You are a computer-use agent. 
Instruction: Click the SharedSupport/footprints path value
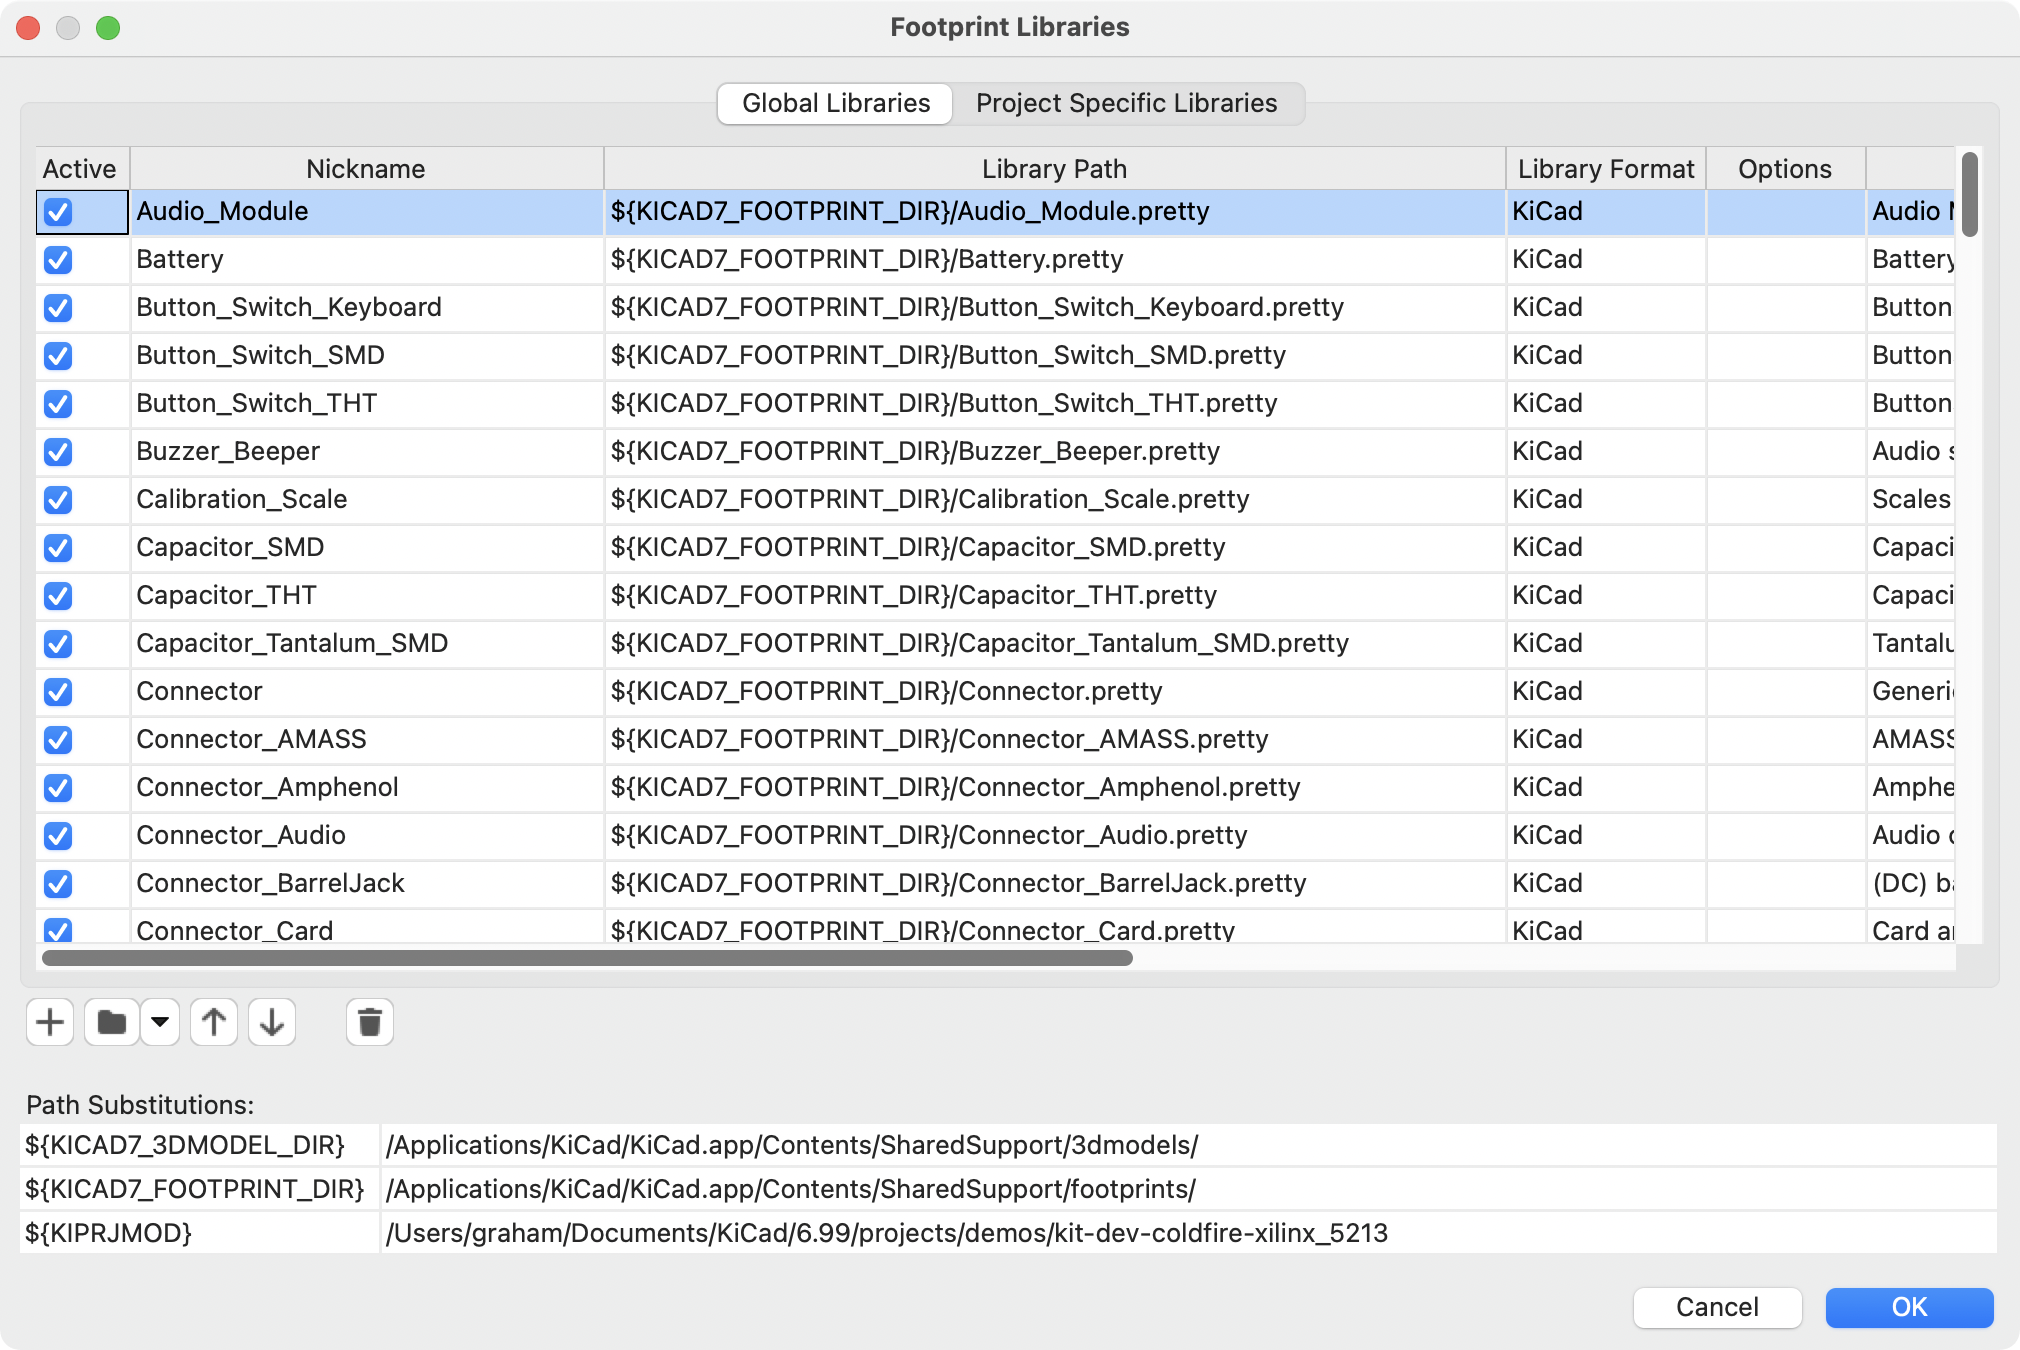[1188, 1189]
